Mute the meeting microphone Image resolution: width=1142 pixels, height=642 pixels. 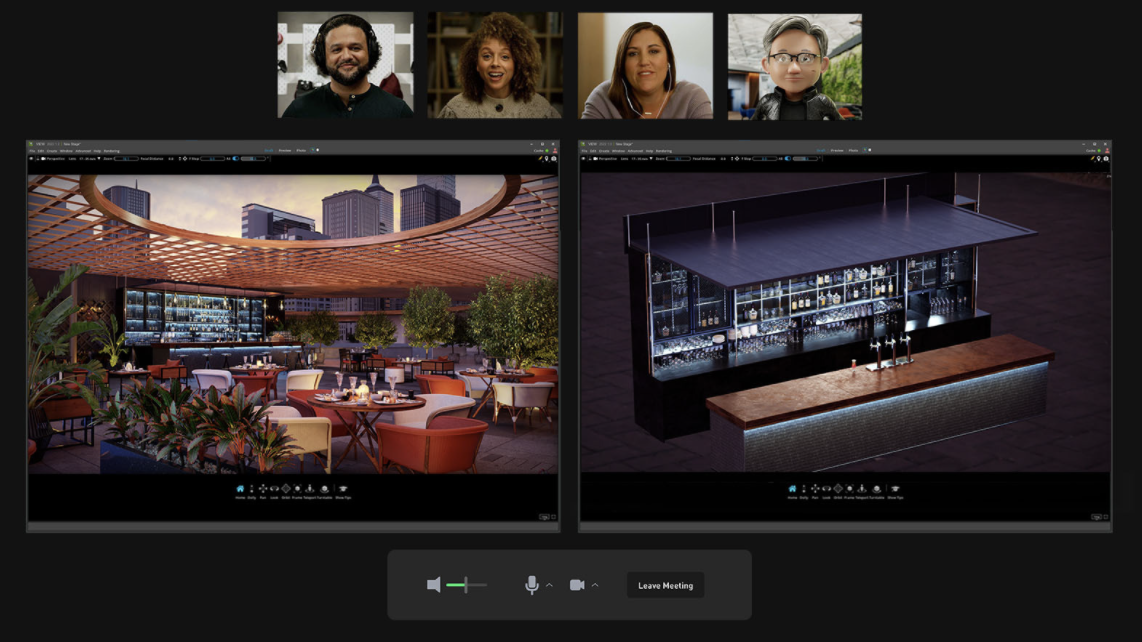tap(532, 585)
